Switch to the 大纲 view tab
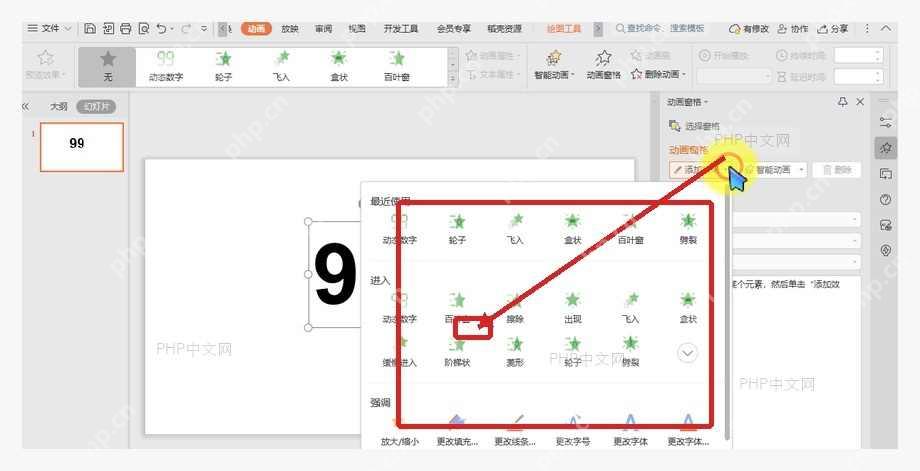The image size is (920, 471). pyautogui.click(x=58, y=107)
